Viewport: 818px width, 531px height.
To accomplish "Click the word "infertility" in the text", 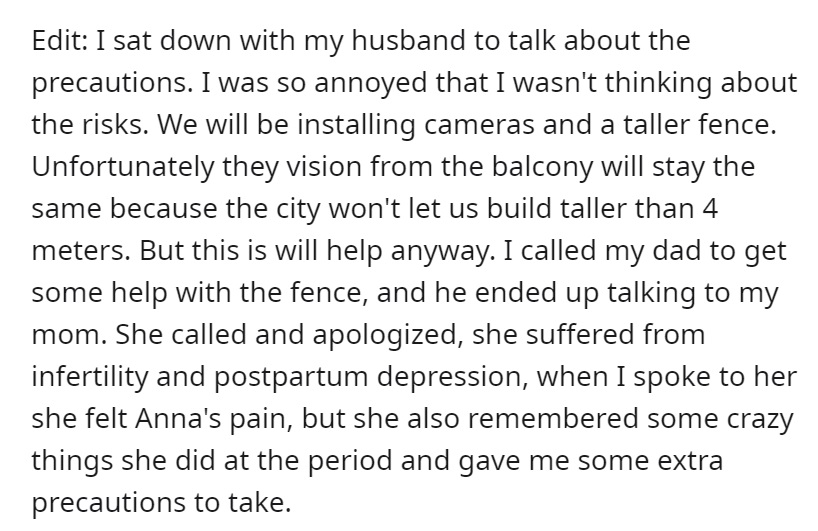I will click(90, 377).
